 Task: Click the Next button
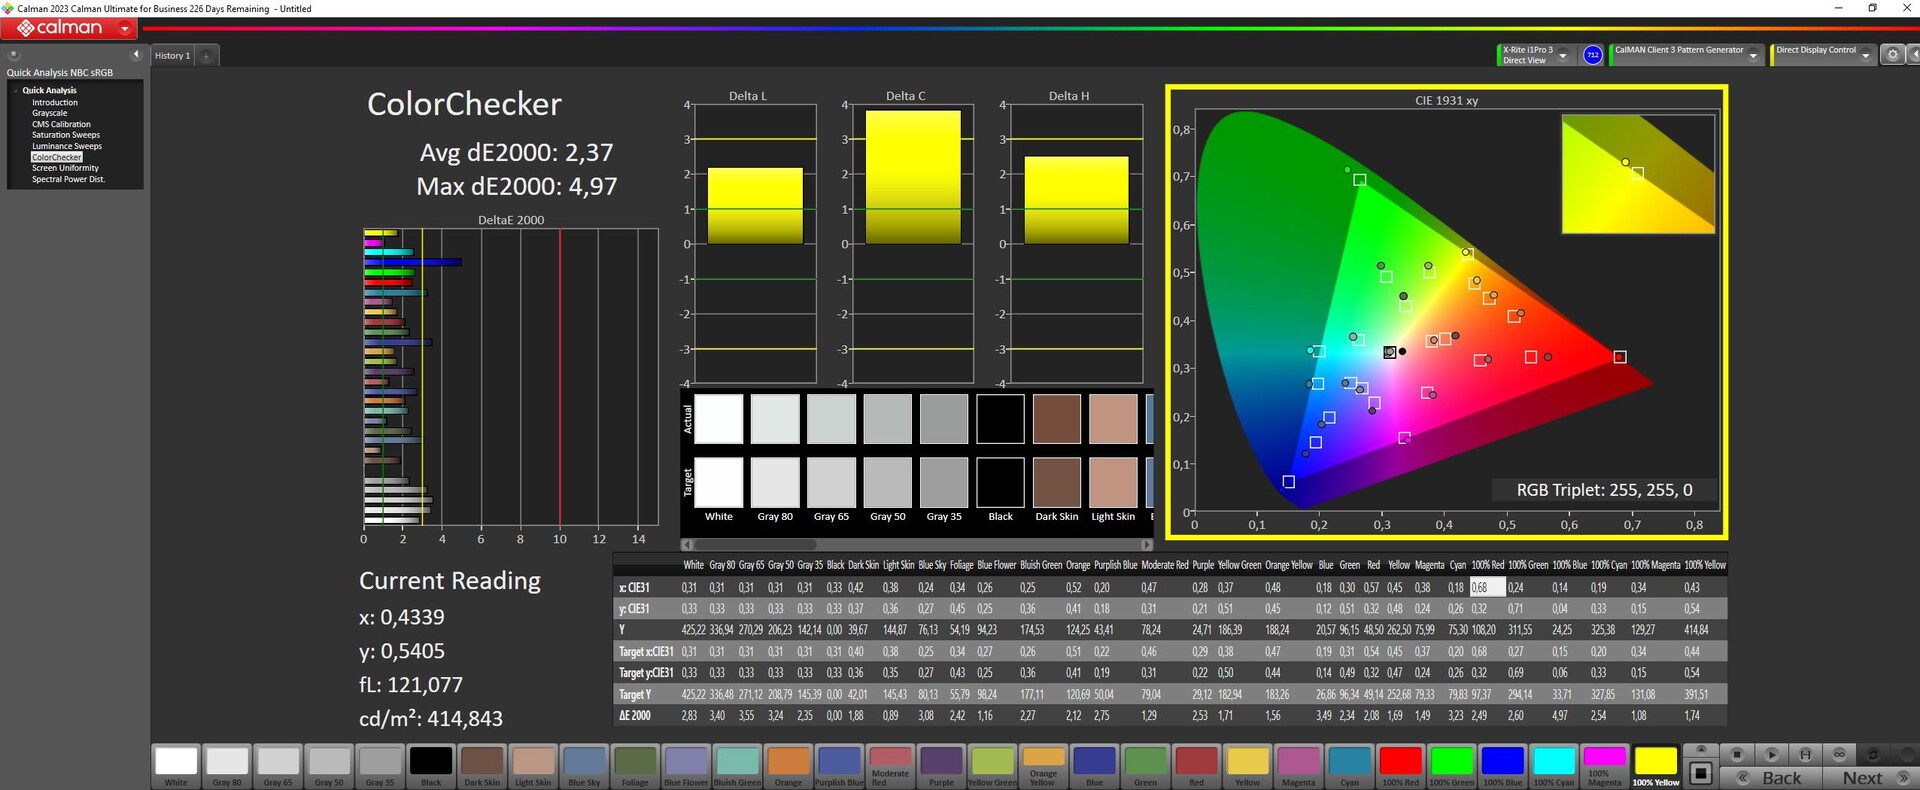(1862, 778)
